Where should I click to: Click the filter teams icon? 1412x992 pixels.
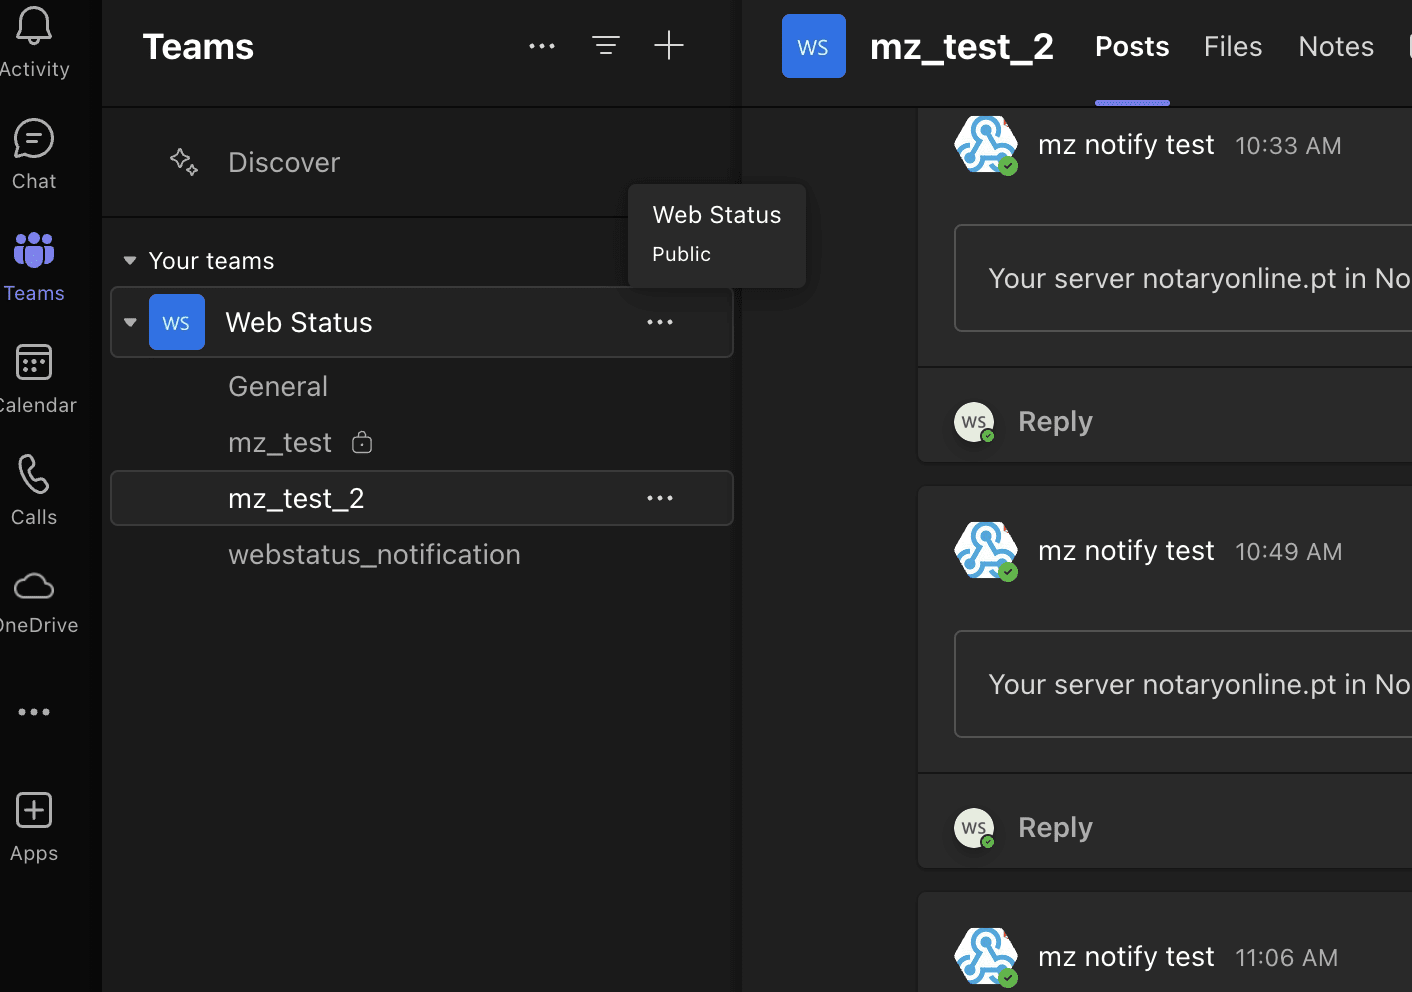pos(605,46)
